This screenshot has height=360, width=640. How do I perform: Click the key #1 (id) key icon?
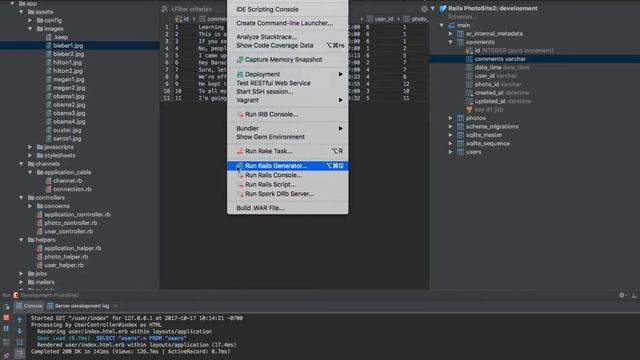[x=469, y=109]
